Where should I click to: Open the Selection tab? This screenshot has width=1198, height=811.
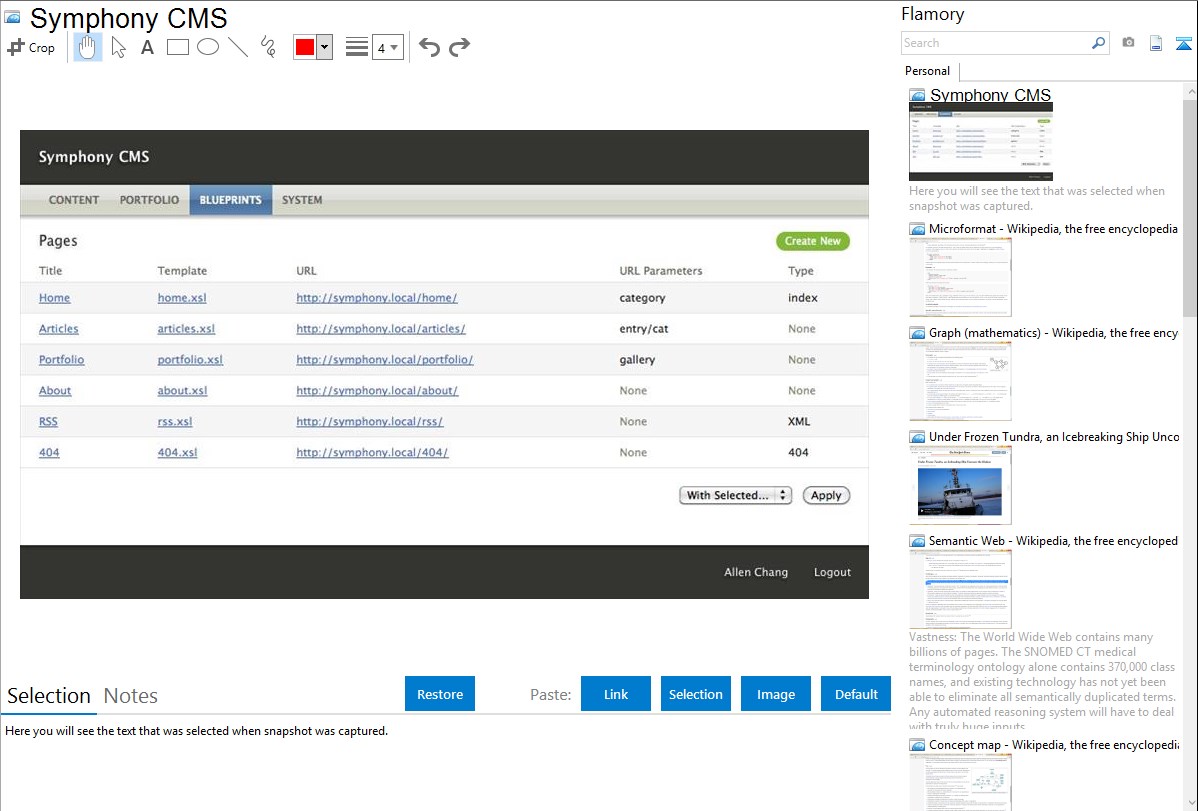pos(49,696)
